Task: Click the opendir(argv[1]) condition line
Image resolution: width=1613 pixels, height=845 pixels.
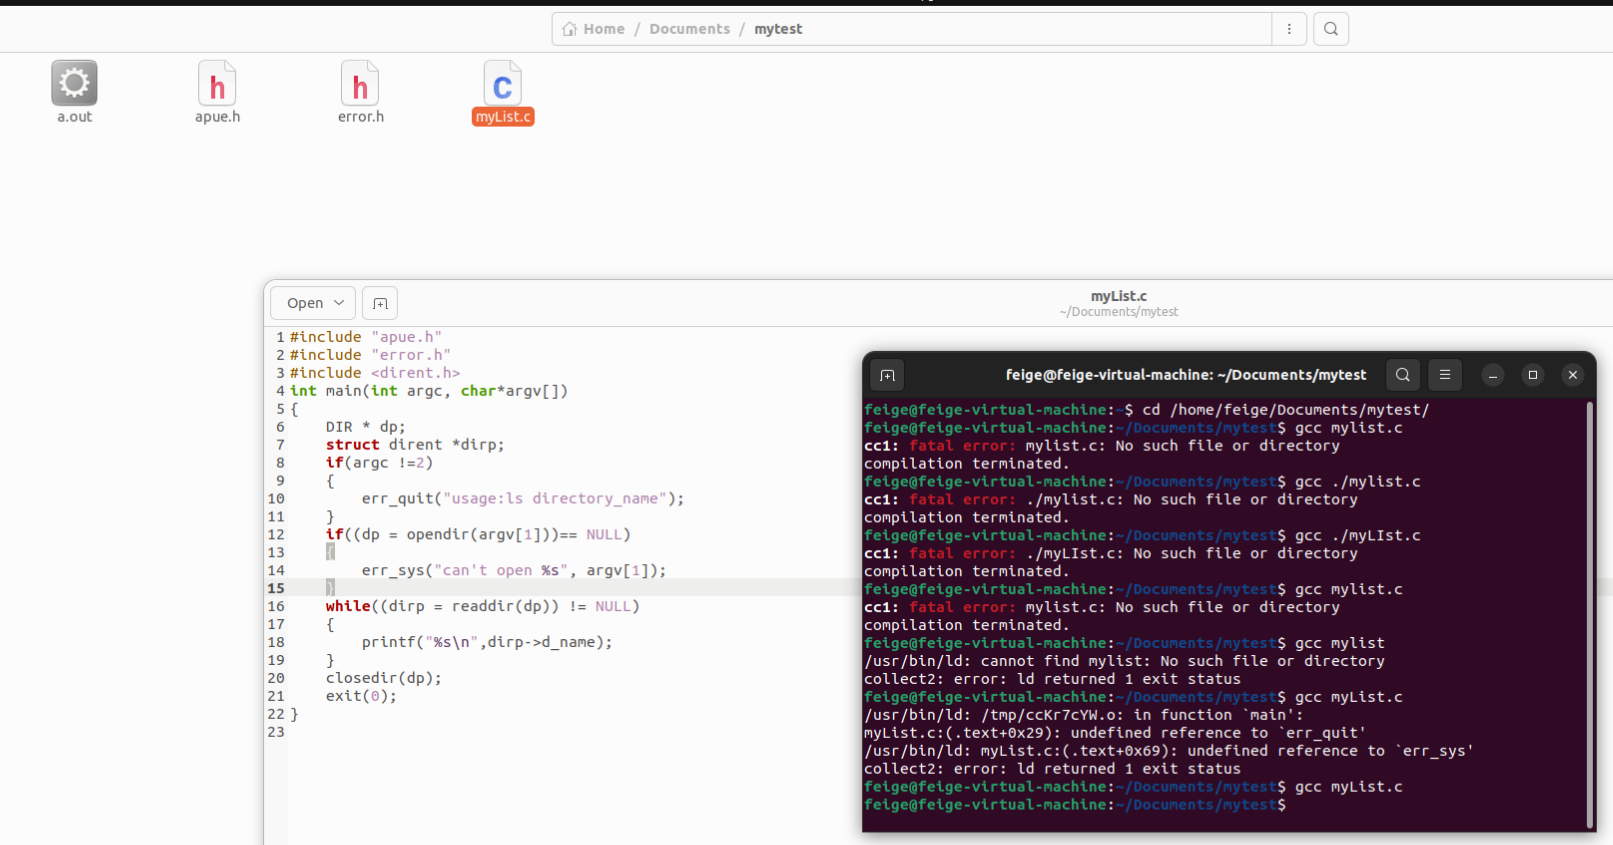Action: click(478, 535)
